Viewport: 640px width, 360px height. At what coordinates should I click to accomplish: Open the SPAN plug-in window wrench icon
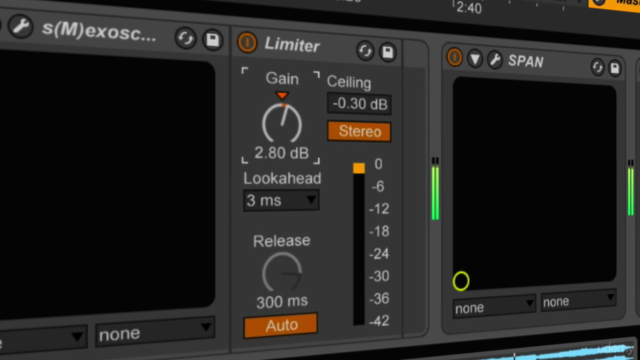click(x=495, y=60)
